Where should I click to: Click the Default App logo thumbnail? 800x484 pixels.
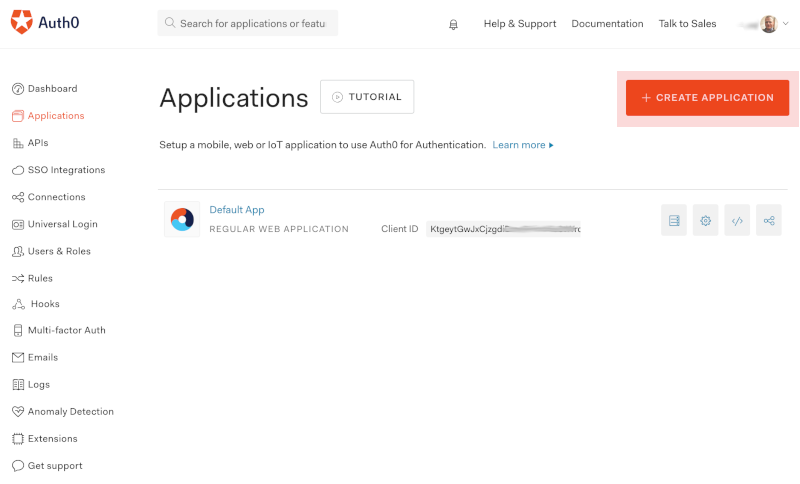[x=182, y=219]
